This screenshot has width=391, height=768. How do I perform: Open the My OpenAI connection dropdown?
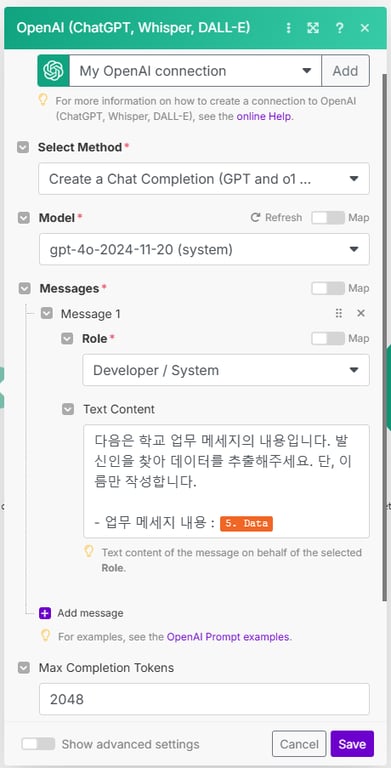pyautogui.click(x=195, y=71)
